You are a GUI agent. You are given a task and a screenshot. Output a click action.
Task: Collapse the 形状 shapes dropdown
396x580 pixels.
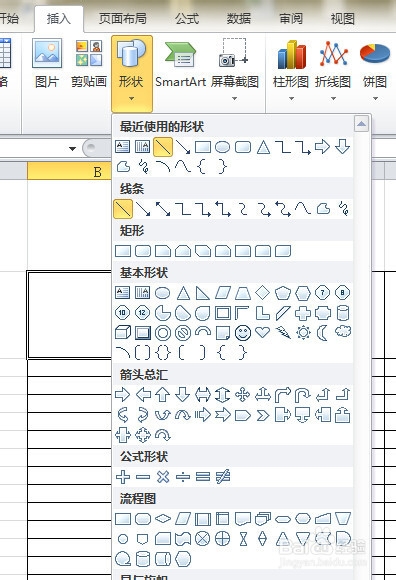point(132,73)
